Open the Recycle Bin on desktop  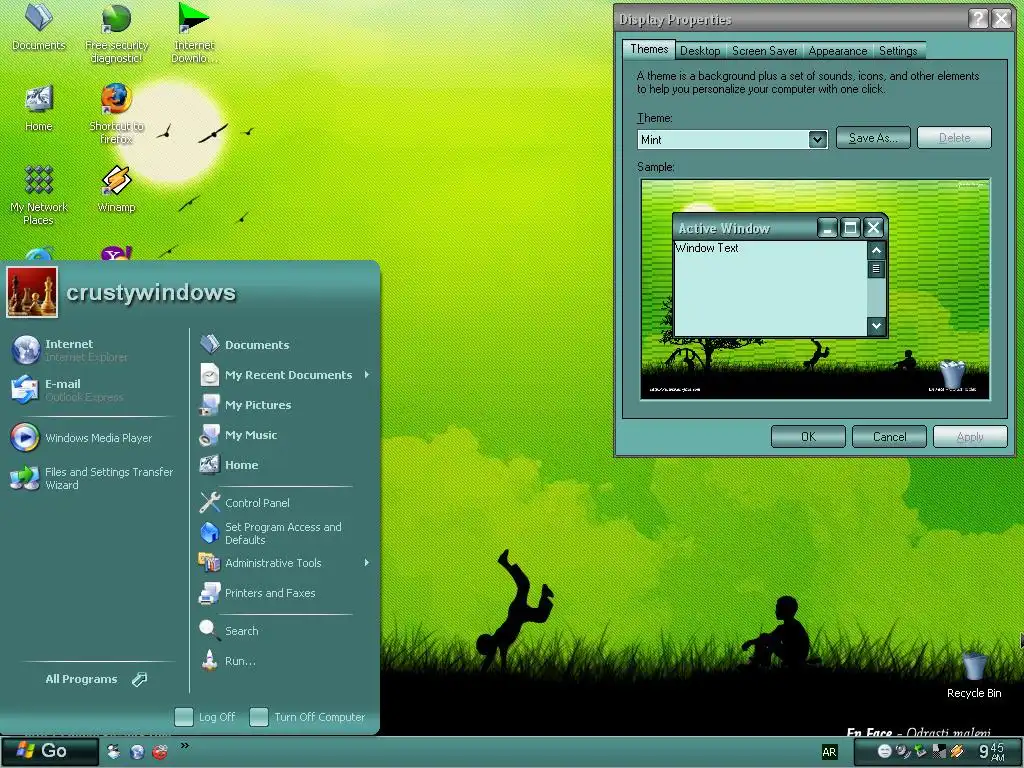point(974,675)
